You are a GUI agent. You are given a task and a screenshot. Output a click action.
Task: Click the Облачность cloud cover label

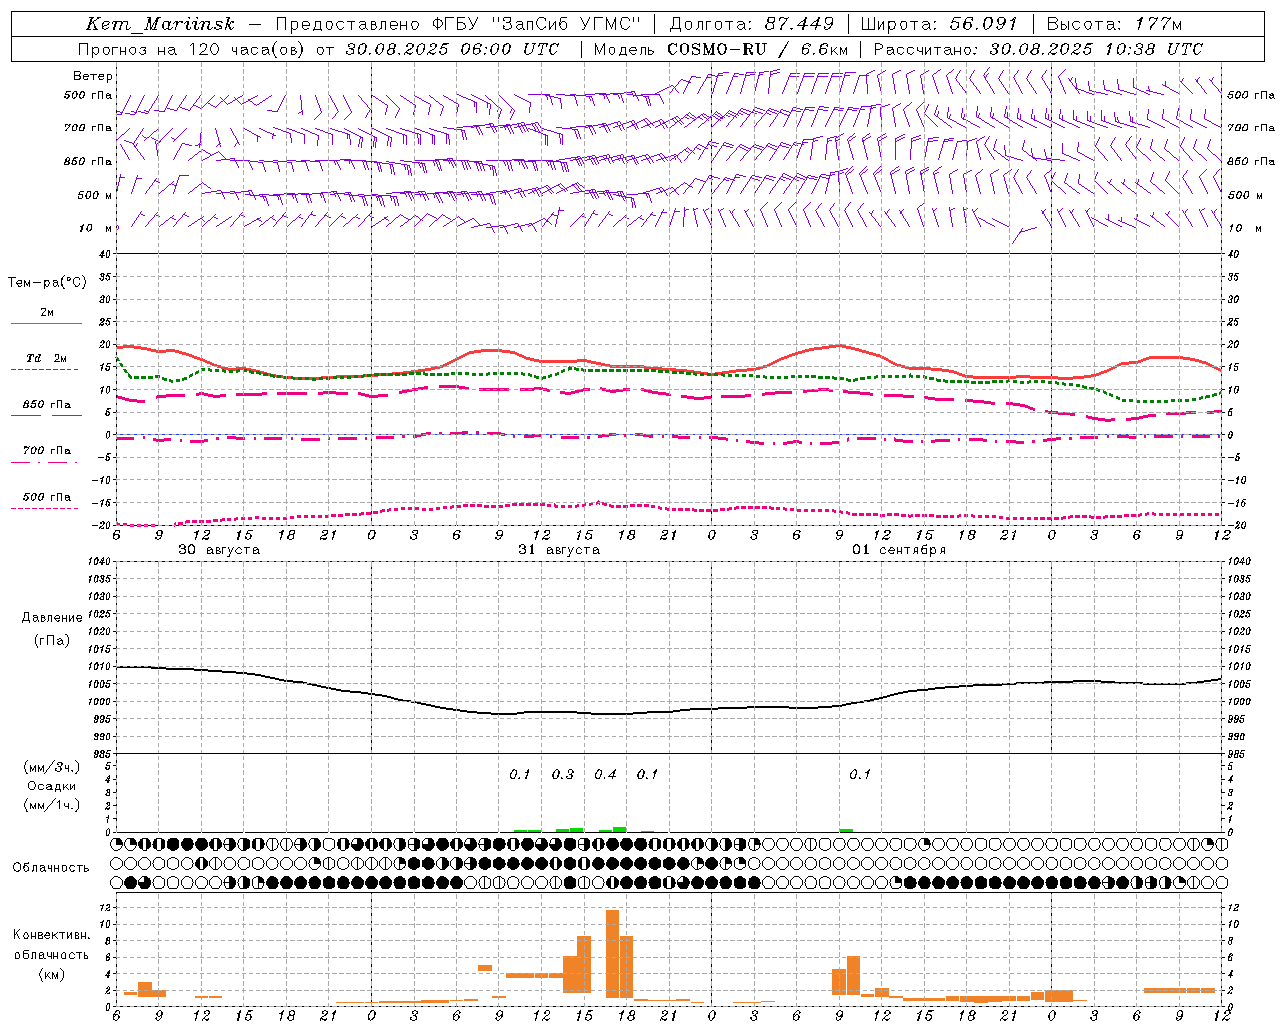click(x=51, y=868)
